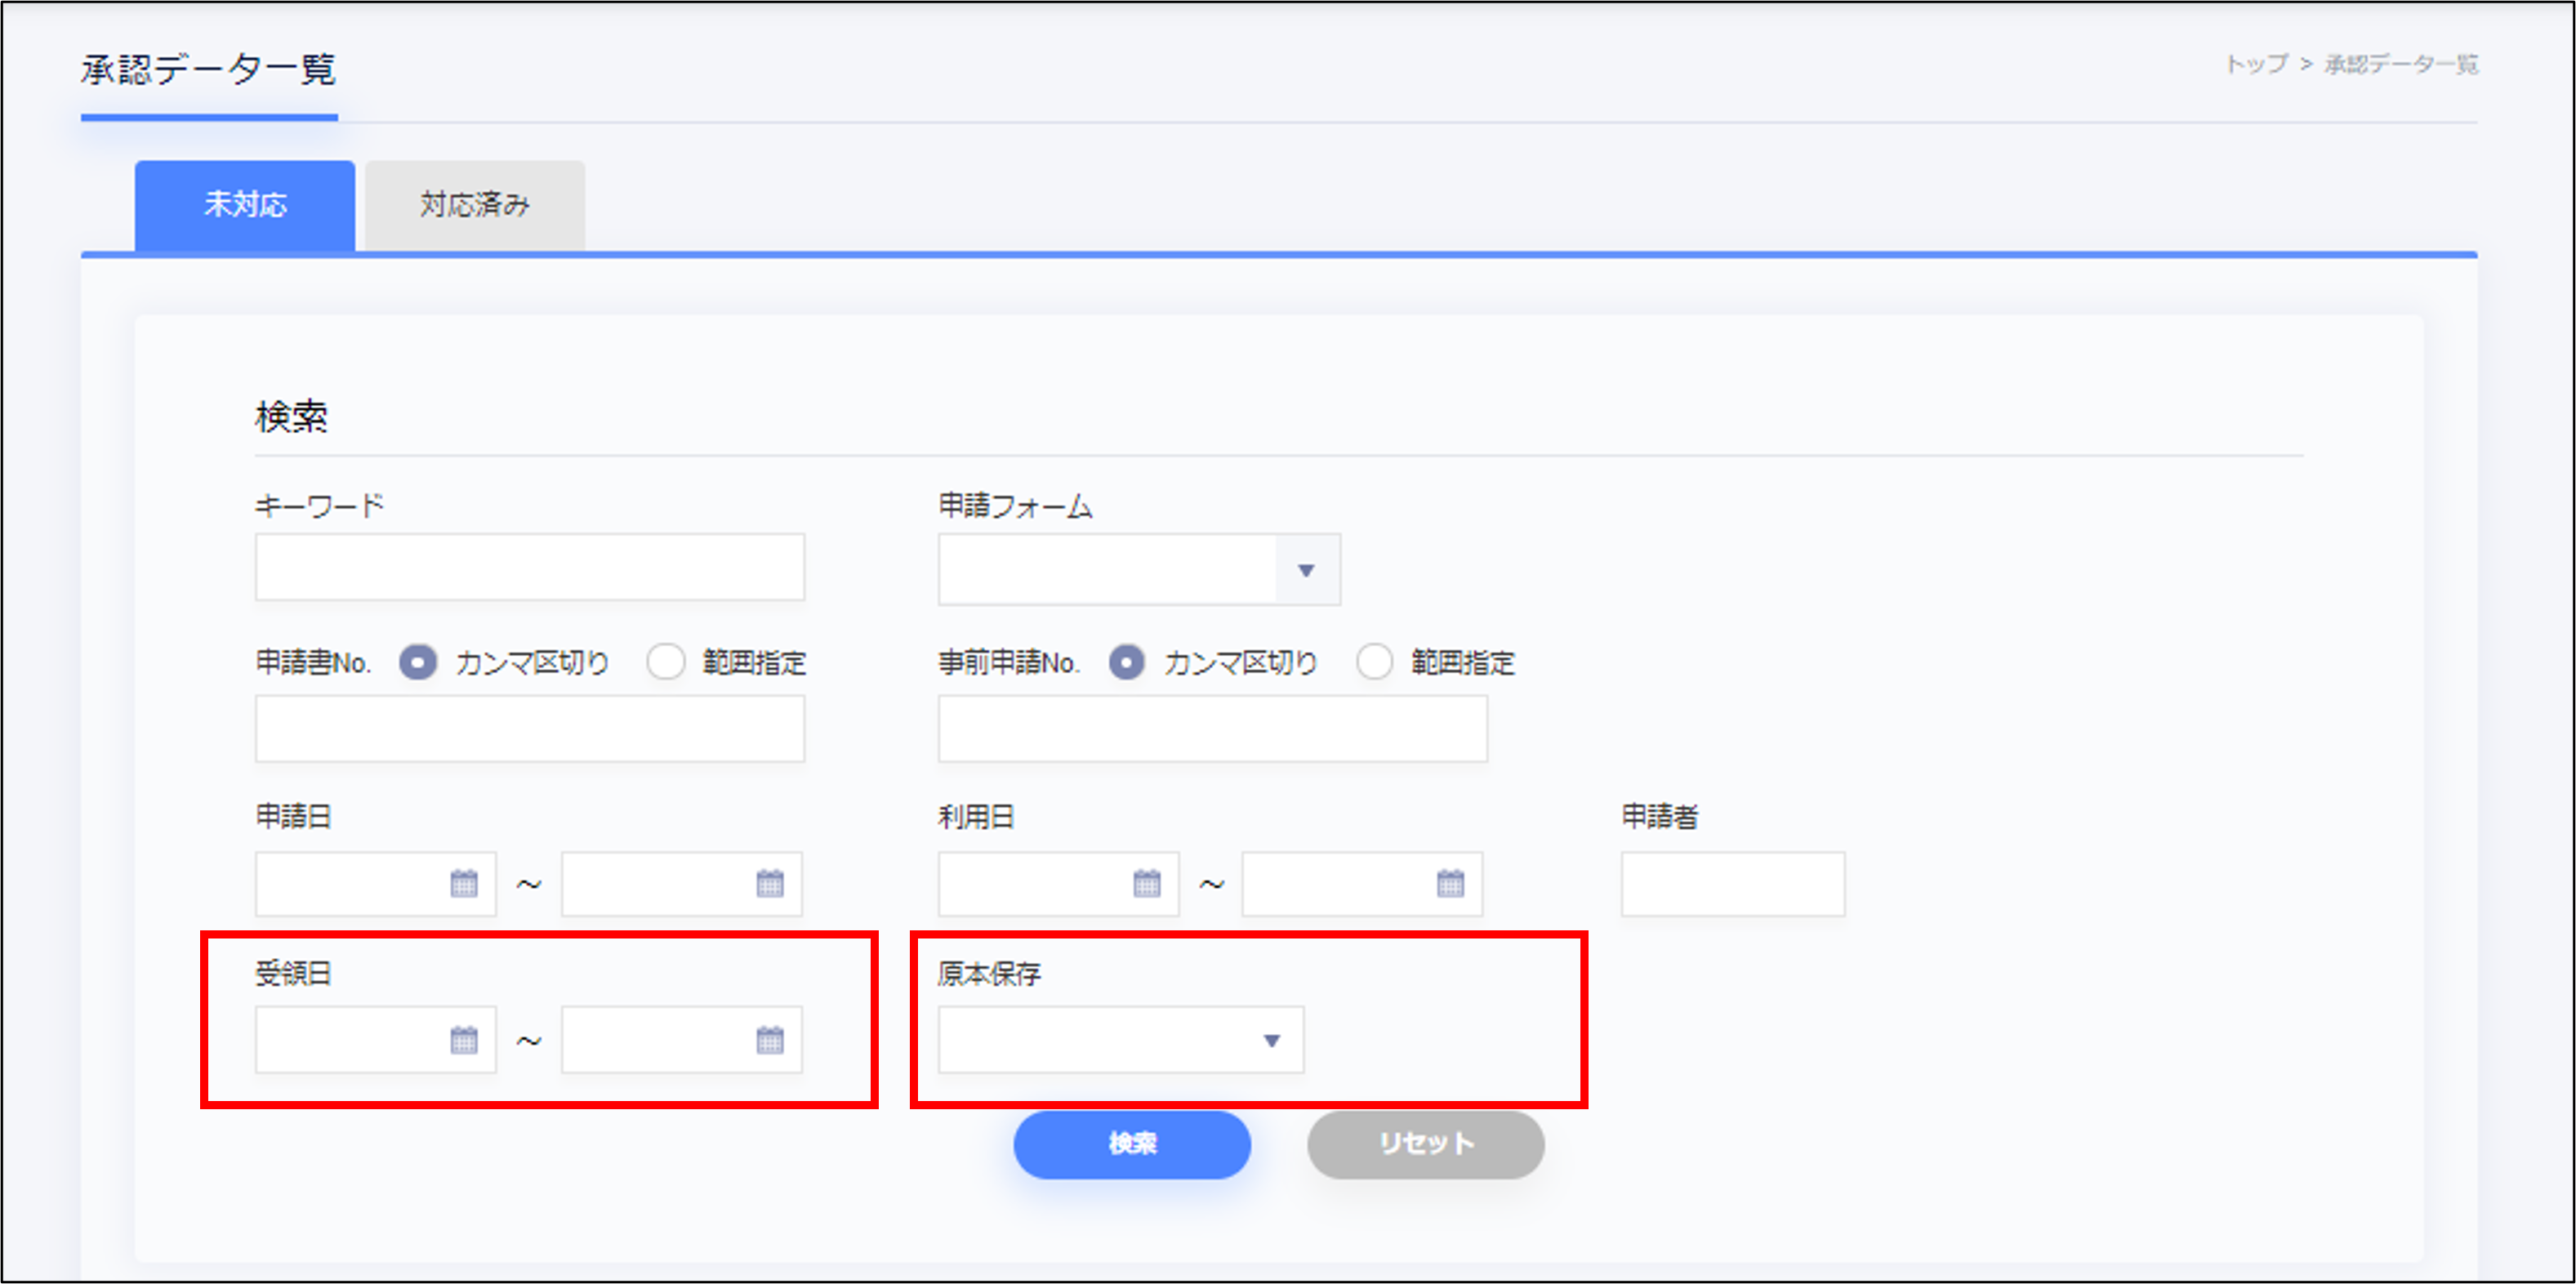Open calendar for 申請日 start date
2576x1284 pixels.
coord(463,884)
